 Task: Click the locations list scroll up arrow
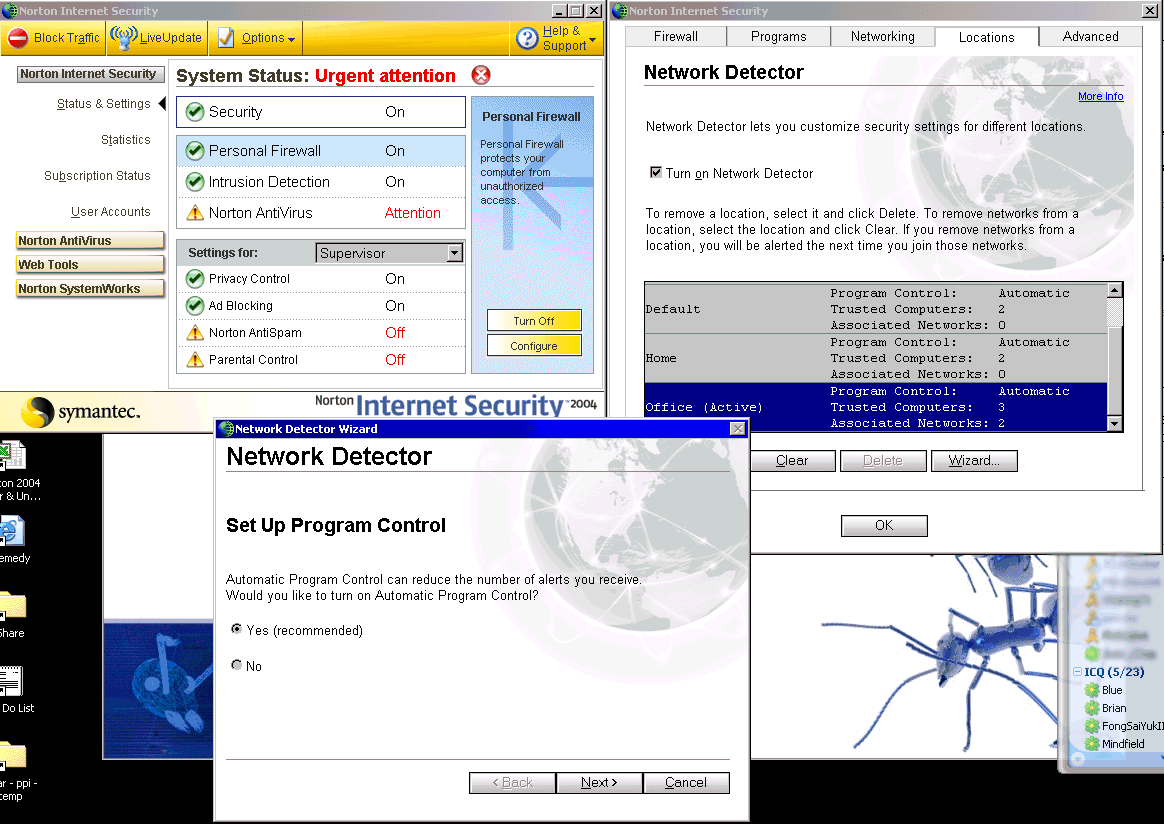[x=1114, y=290]
